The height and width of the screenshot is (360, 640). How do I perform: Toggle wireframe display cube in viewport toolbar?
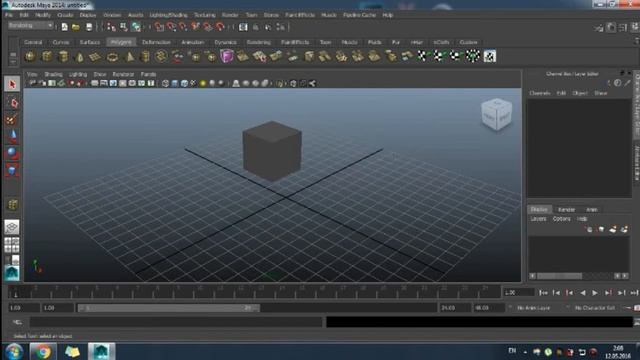(165, 83)
